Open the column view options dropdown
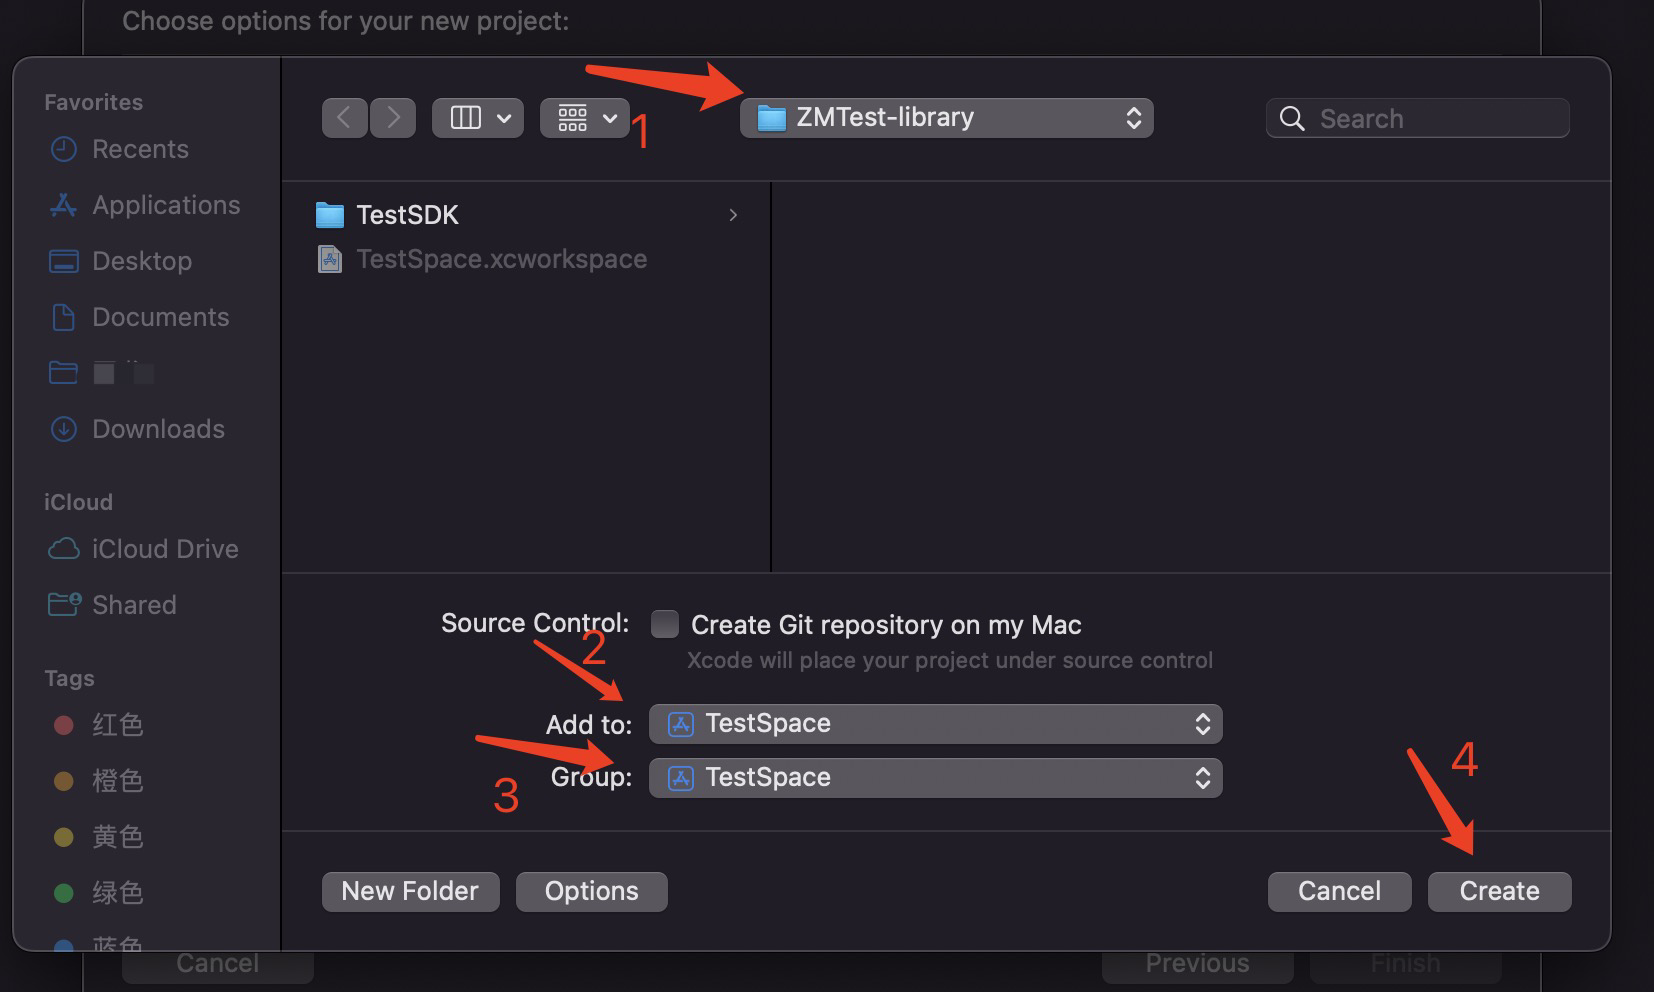The width and height of the screenshot is (1654, 992). (478, 118)
